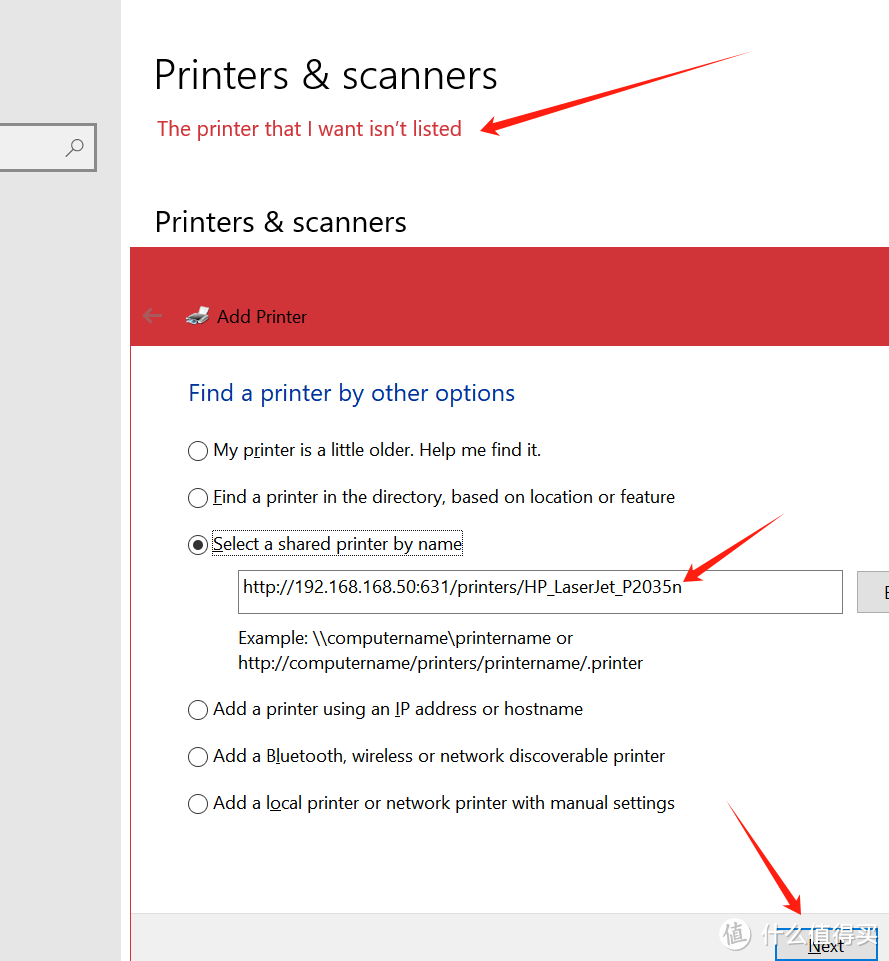This screenshot has width=889, height=961.
Task: Click the smaller 'Printers & scanners' subheading
Action: 280,222
